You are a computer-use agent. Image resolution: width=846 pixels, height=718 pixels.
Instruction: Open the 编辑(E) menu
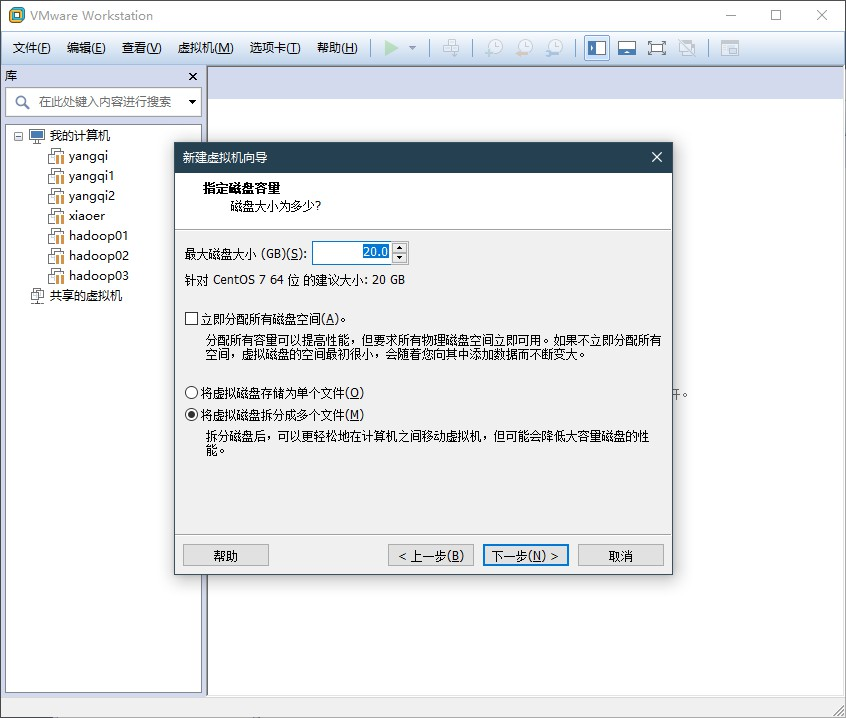86,48
